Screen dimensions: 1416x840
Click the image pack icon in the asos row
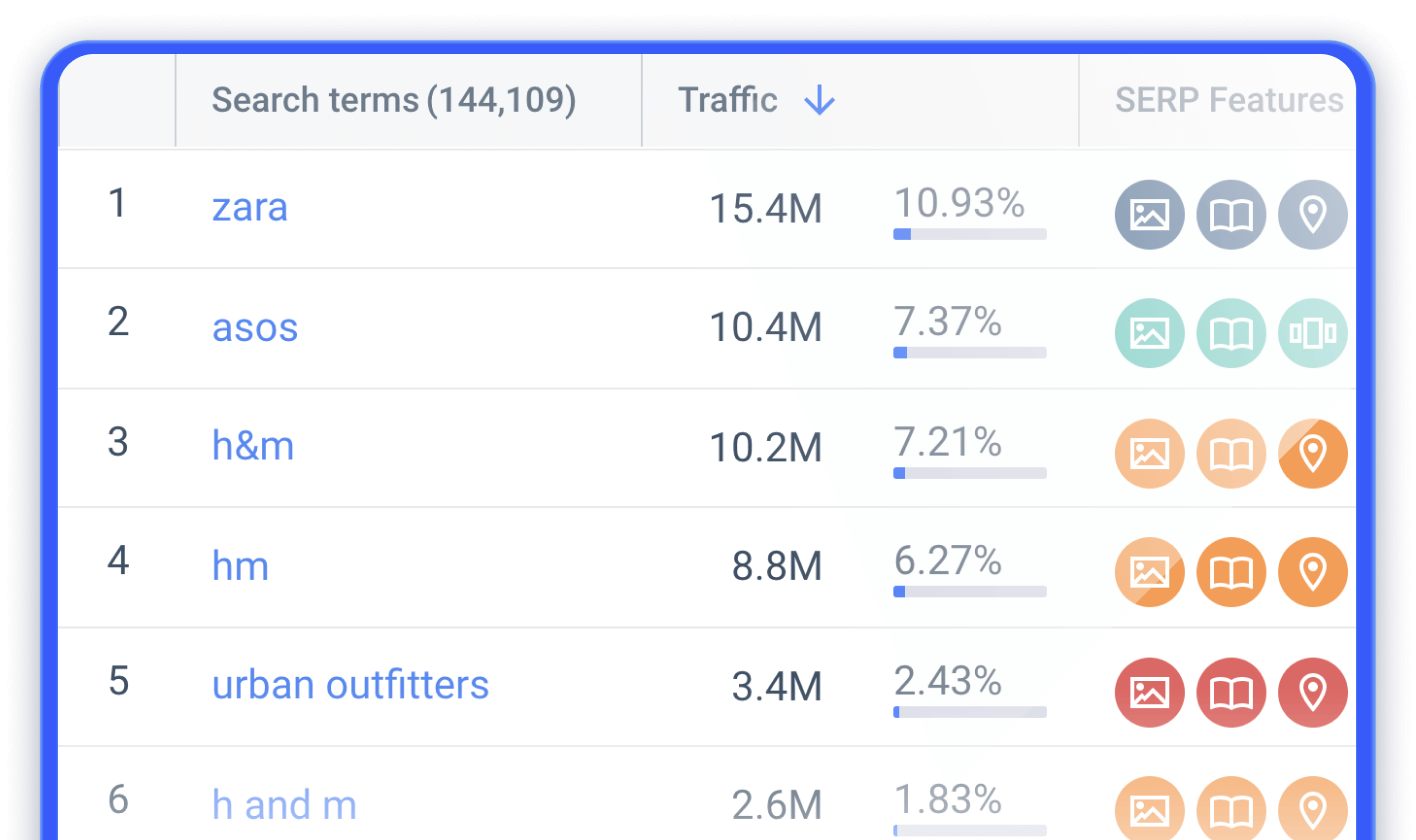click(1148, 333)
